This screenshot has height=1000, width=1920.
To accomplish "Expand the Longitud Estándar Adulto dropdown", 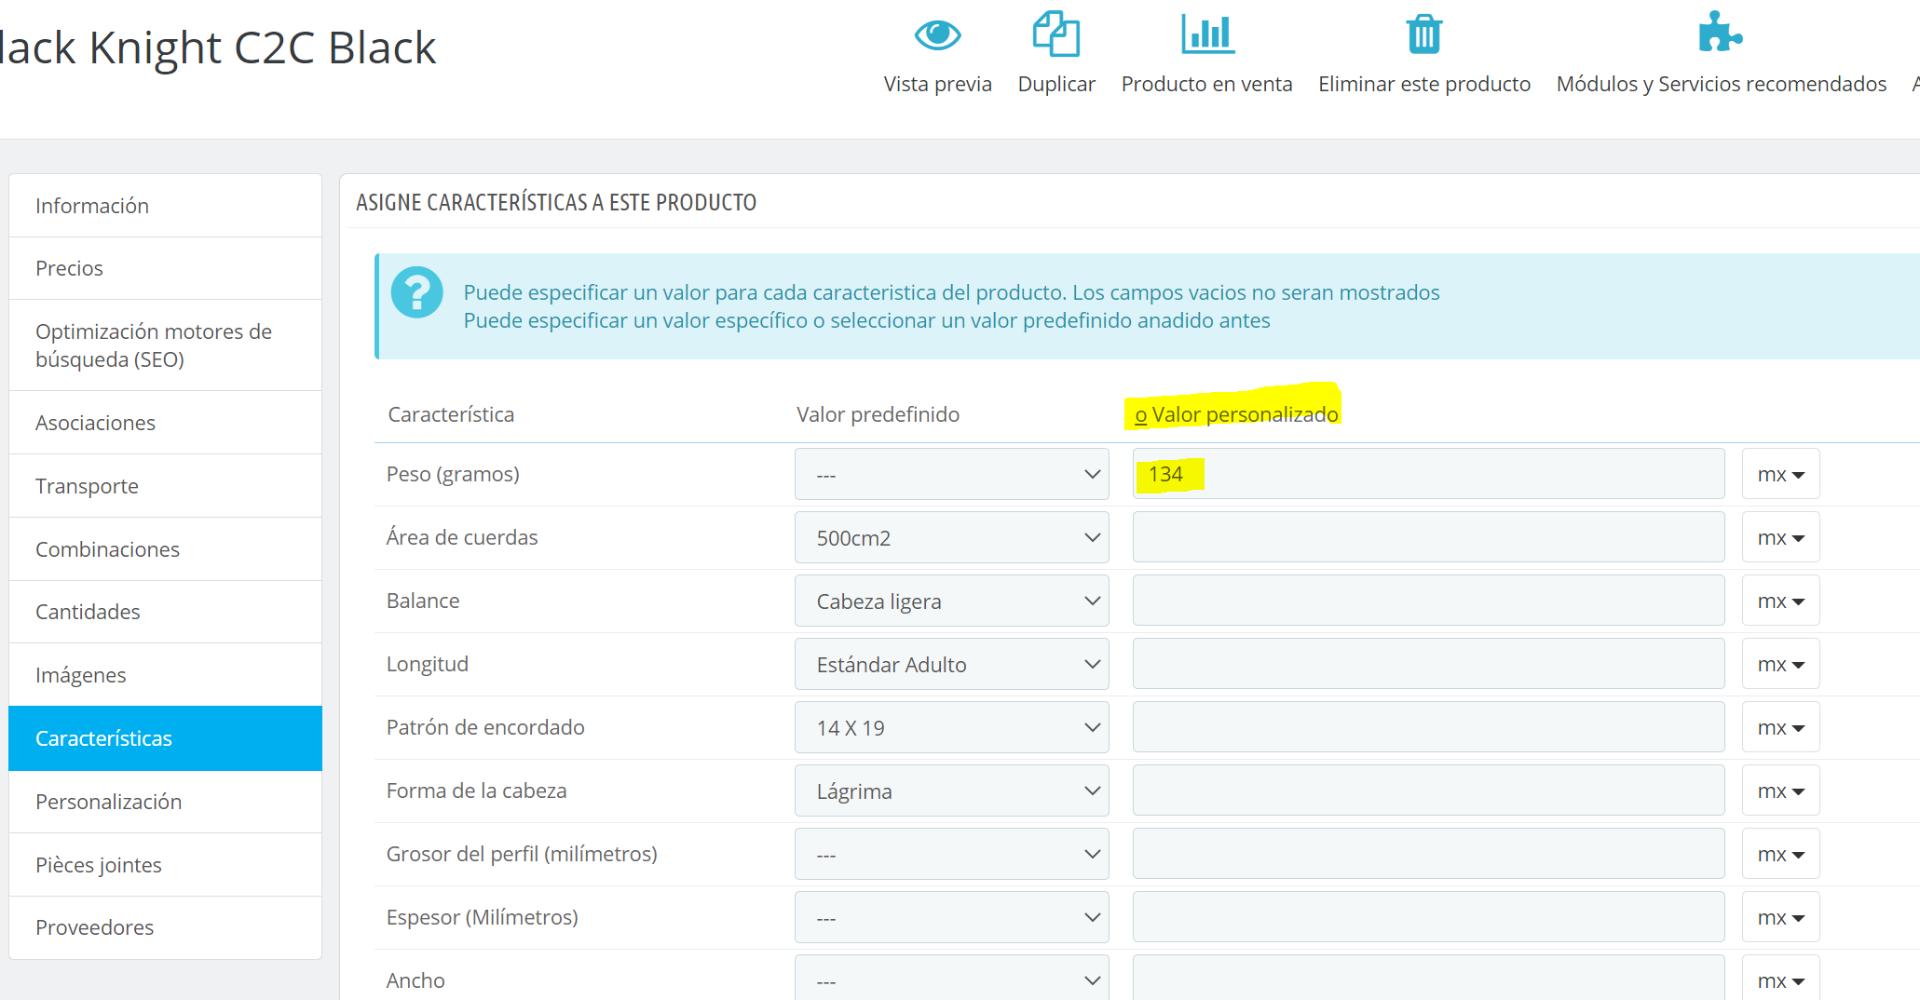I will [x=951, y=664].
